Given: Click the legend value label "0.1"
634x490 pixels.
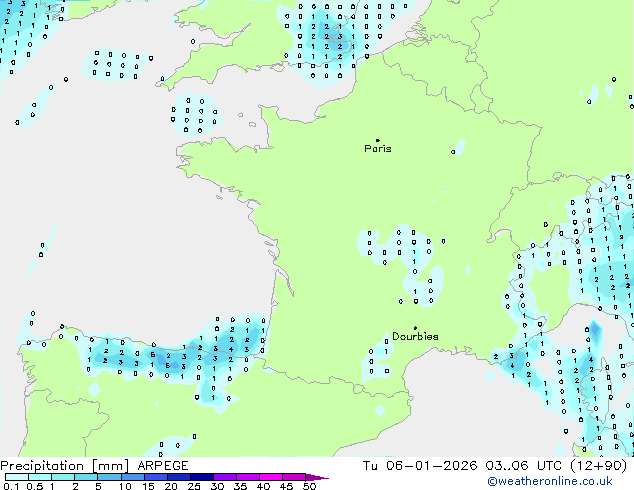Looking at the screenshot, I should (11, 486).
